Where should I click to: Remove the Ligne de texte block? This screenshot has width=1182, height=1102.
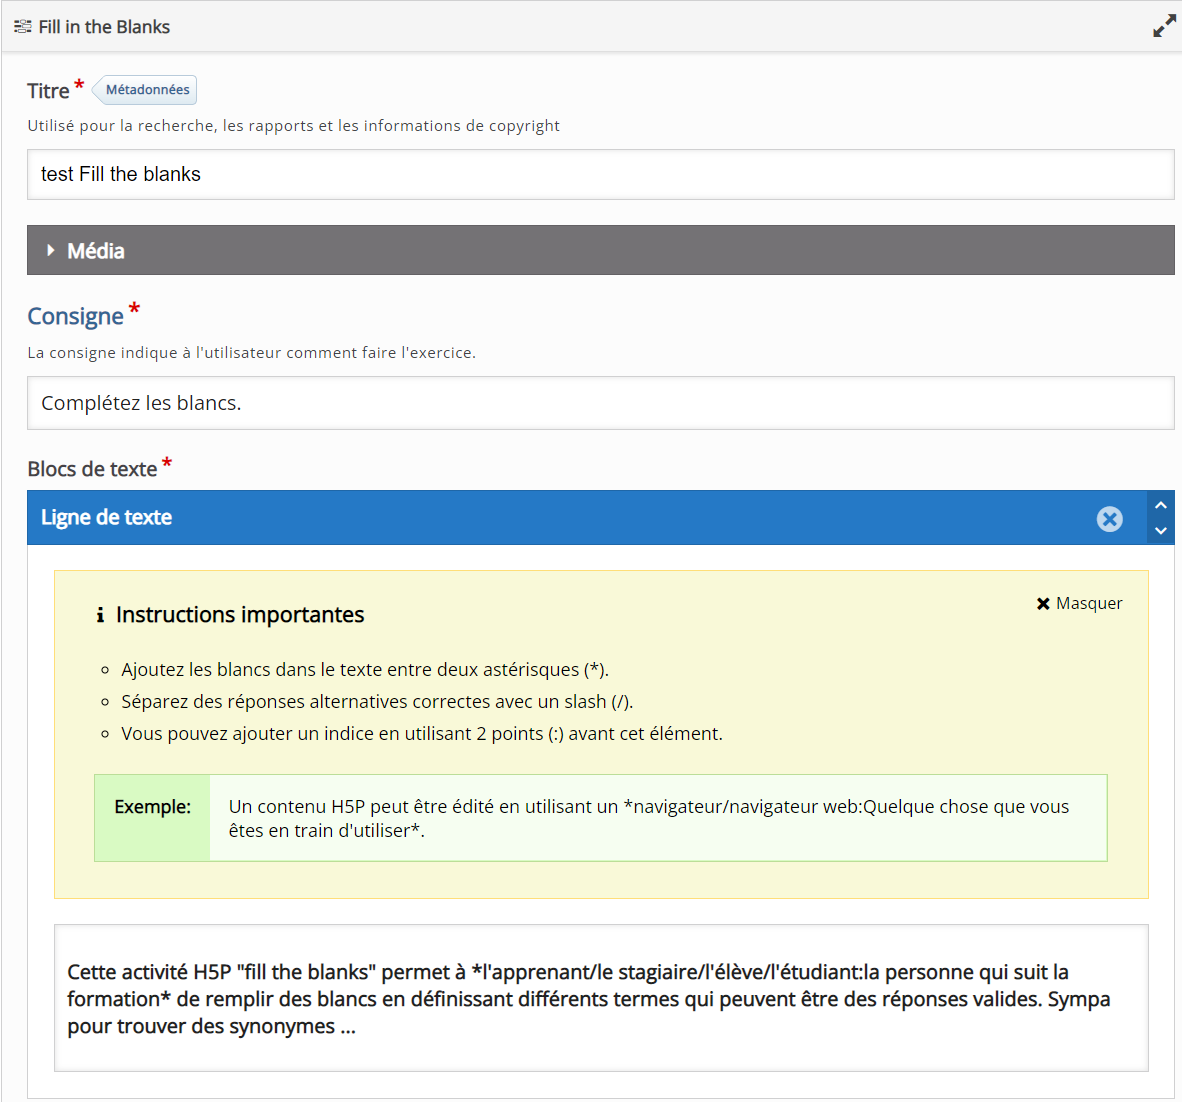click(1109, 519)
